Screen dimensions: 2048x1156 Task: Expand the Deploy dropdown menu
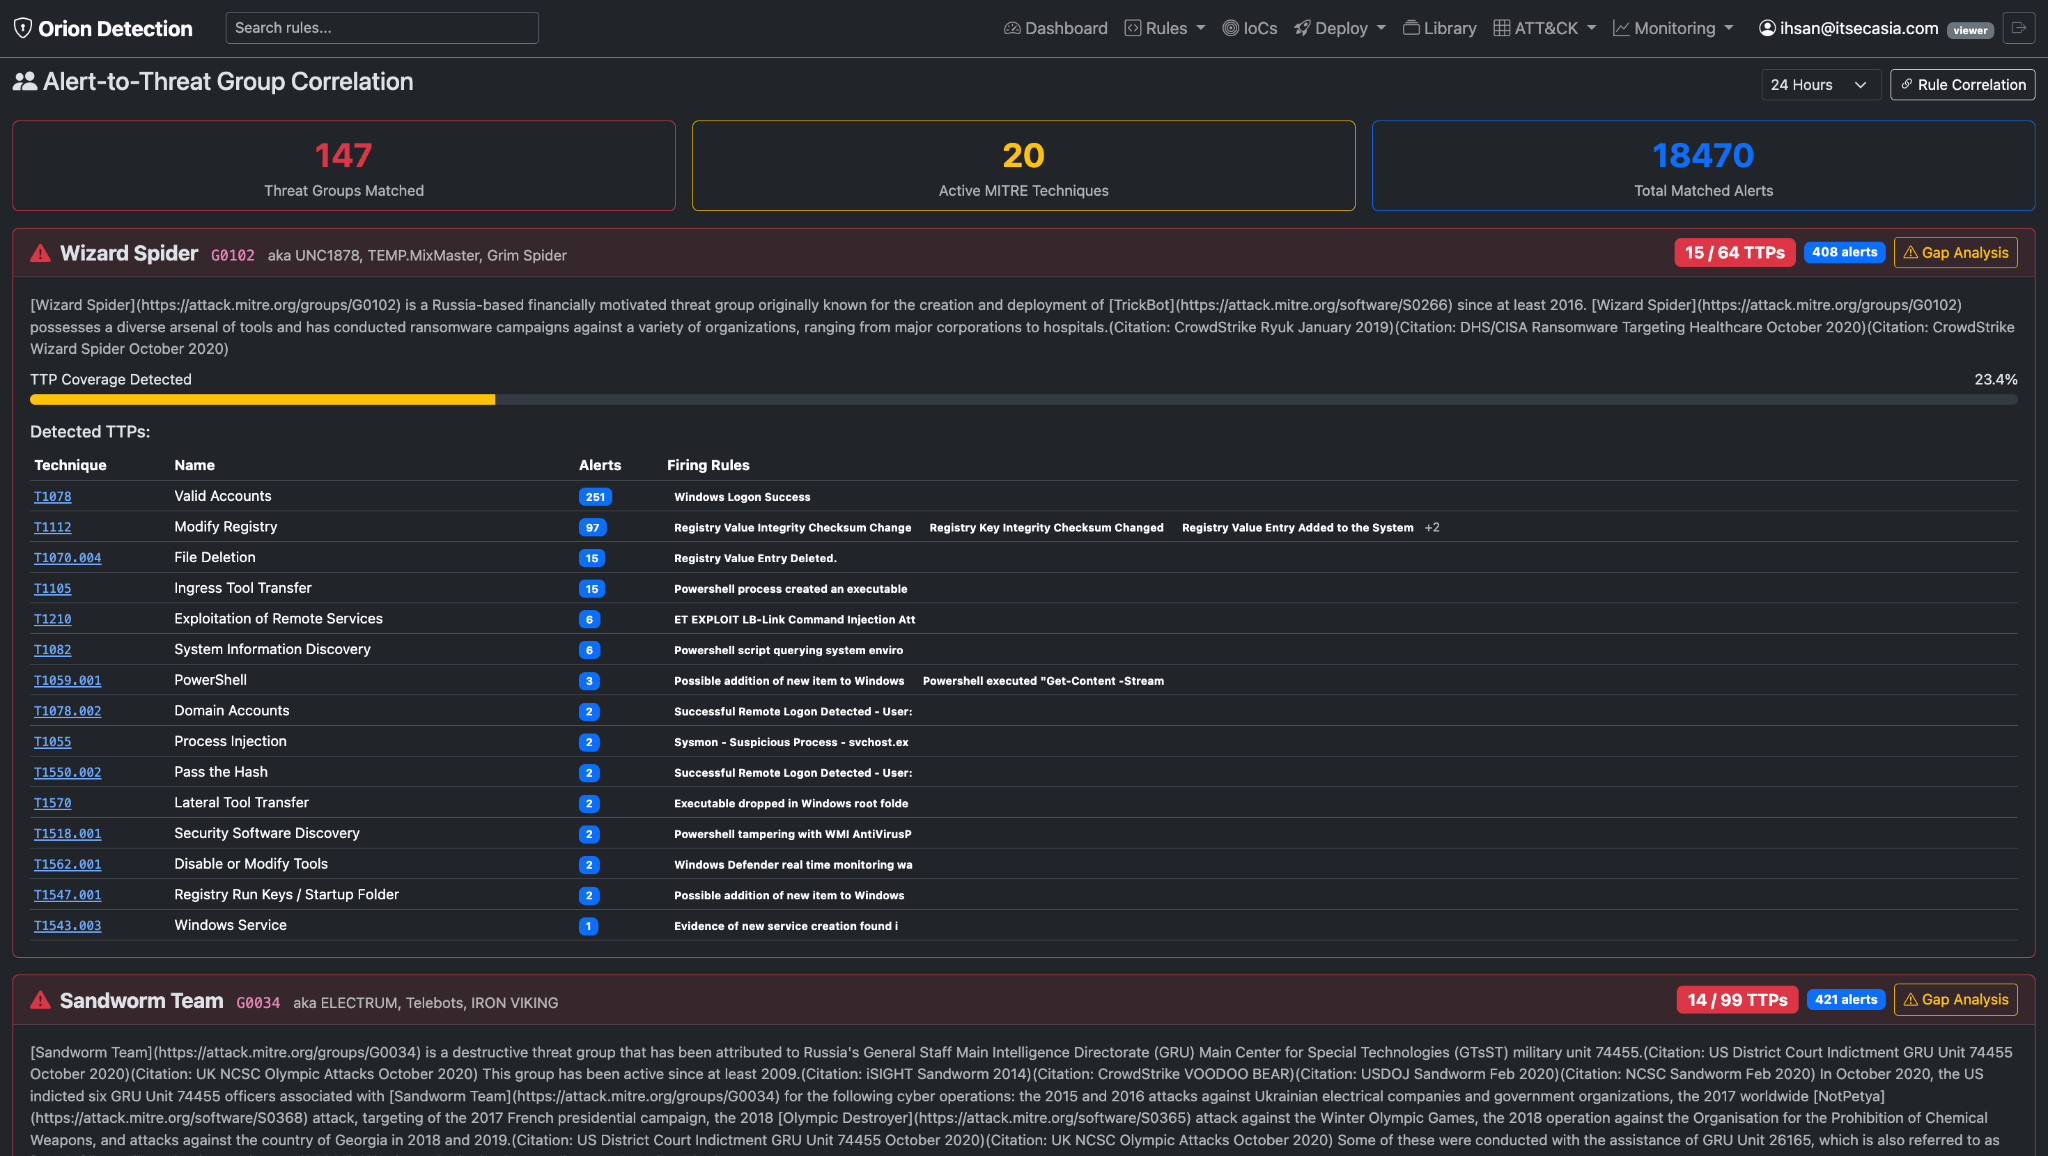point(1340,28)
